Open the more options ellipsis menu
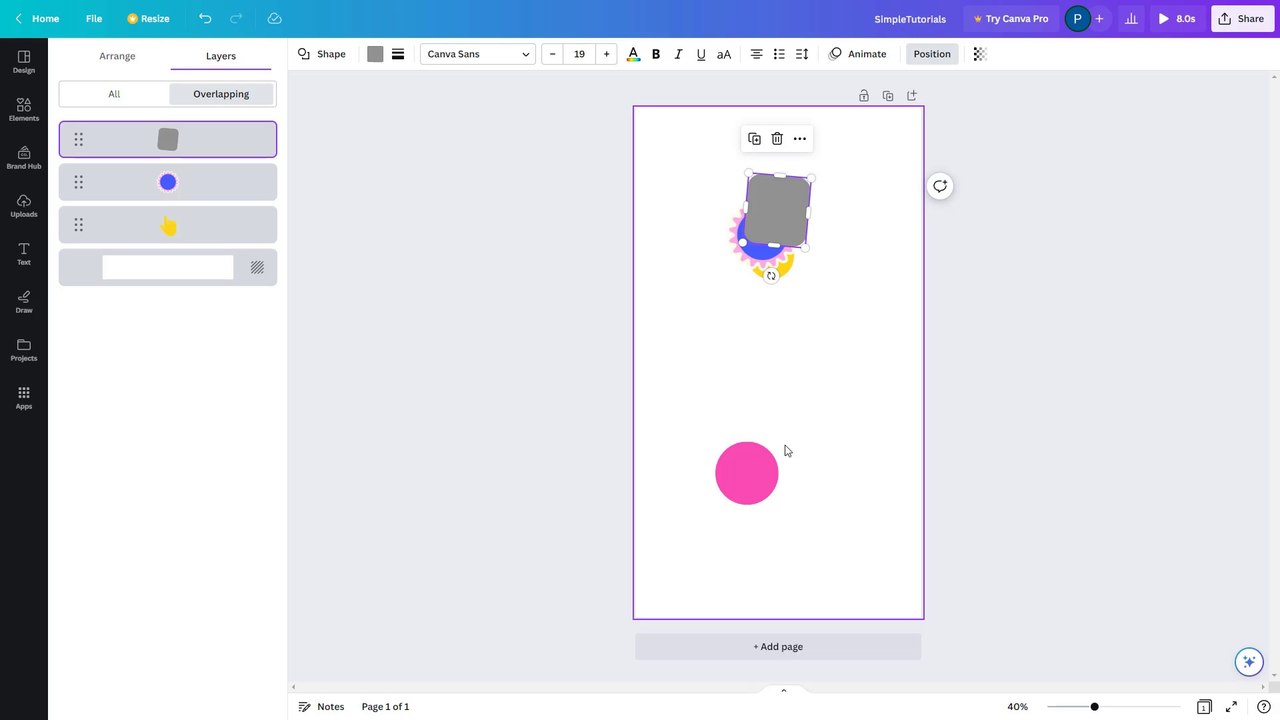This screenshot has height=720, width=1280. click(800, 139)
